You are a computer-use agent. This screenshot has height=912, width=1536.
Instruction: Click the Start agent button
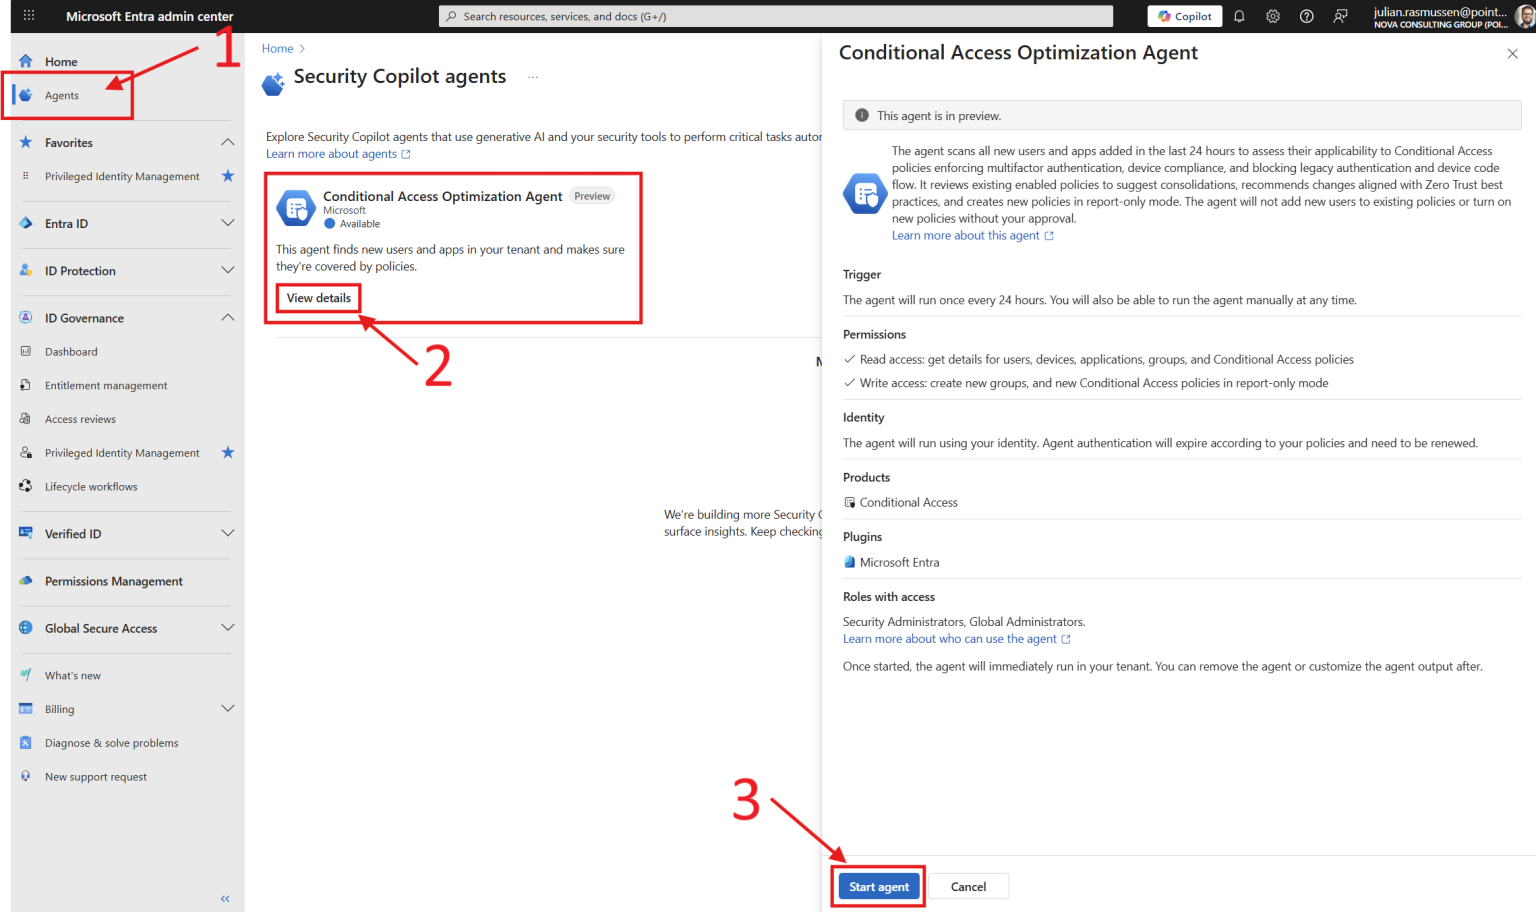pyautogui.click(x=878, y=886)
